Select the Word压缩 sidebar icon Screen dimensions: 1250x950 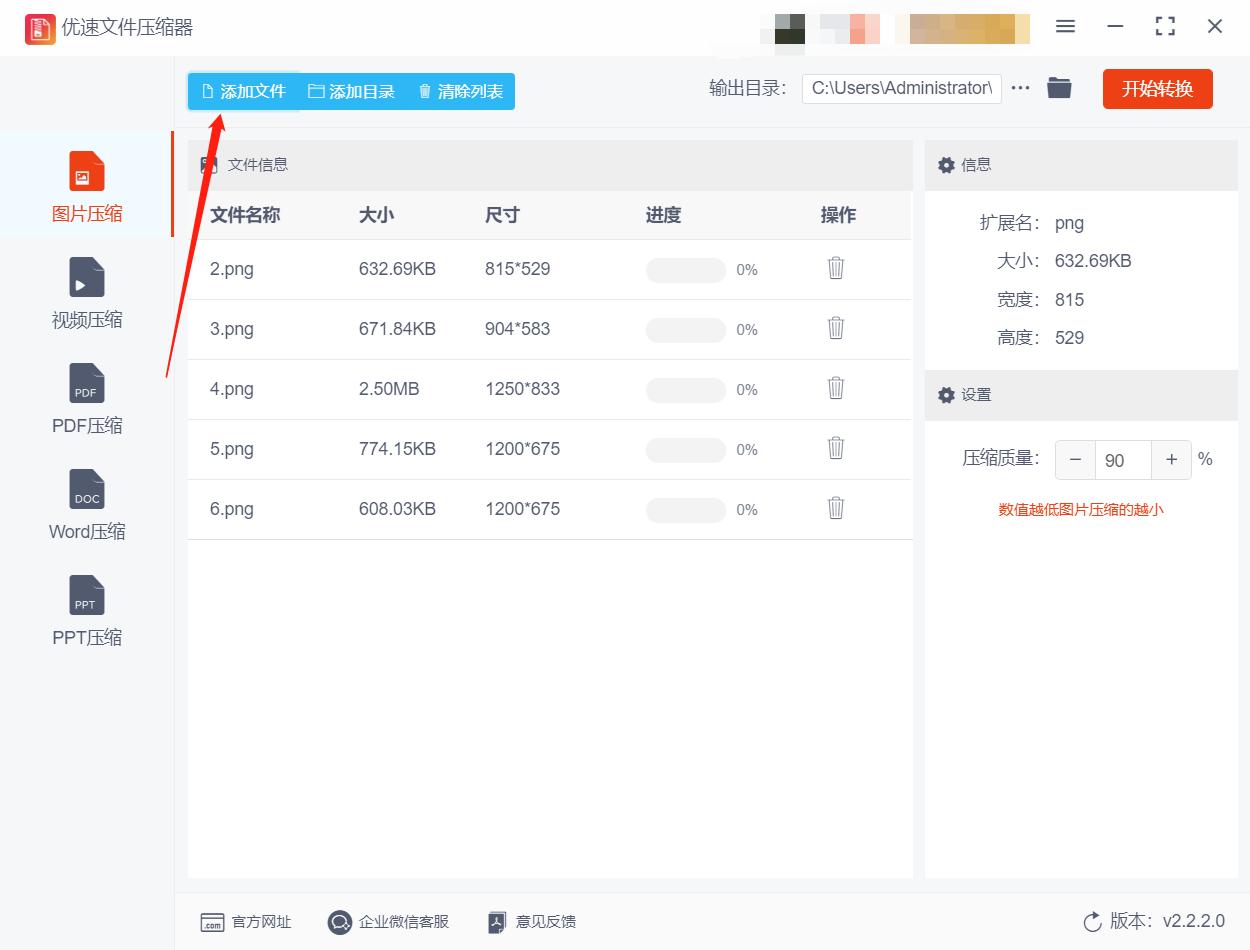click(x=86, y=502)
